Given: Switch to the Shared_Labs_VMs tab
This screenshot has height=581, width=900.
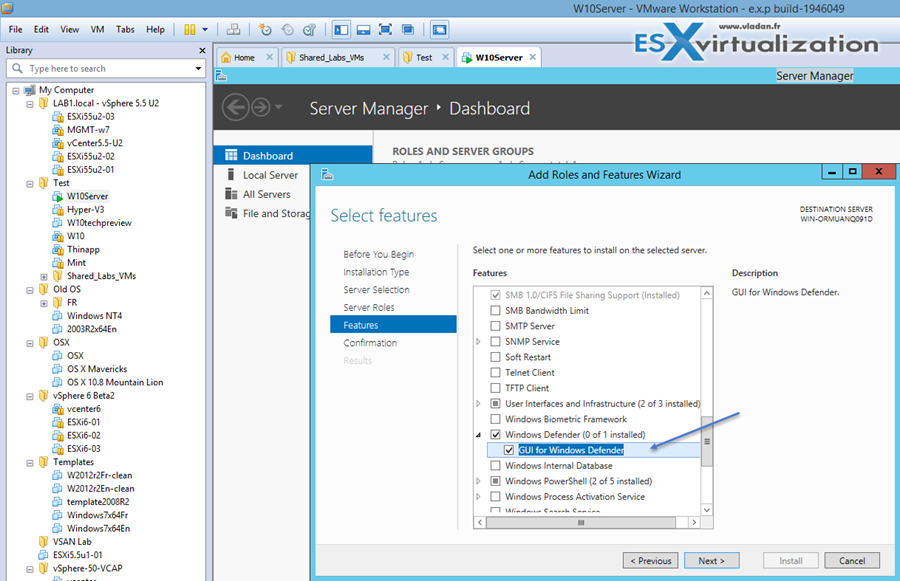Looking at the screenshot, I should (x=331, y=57).
